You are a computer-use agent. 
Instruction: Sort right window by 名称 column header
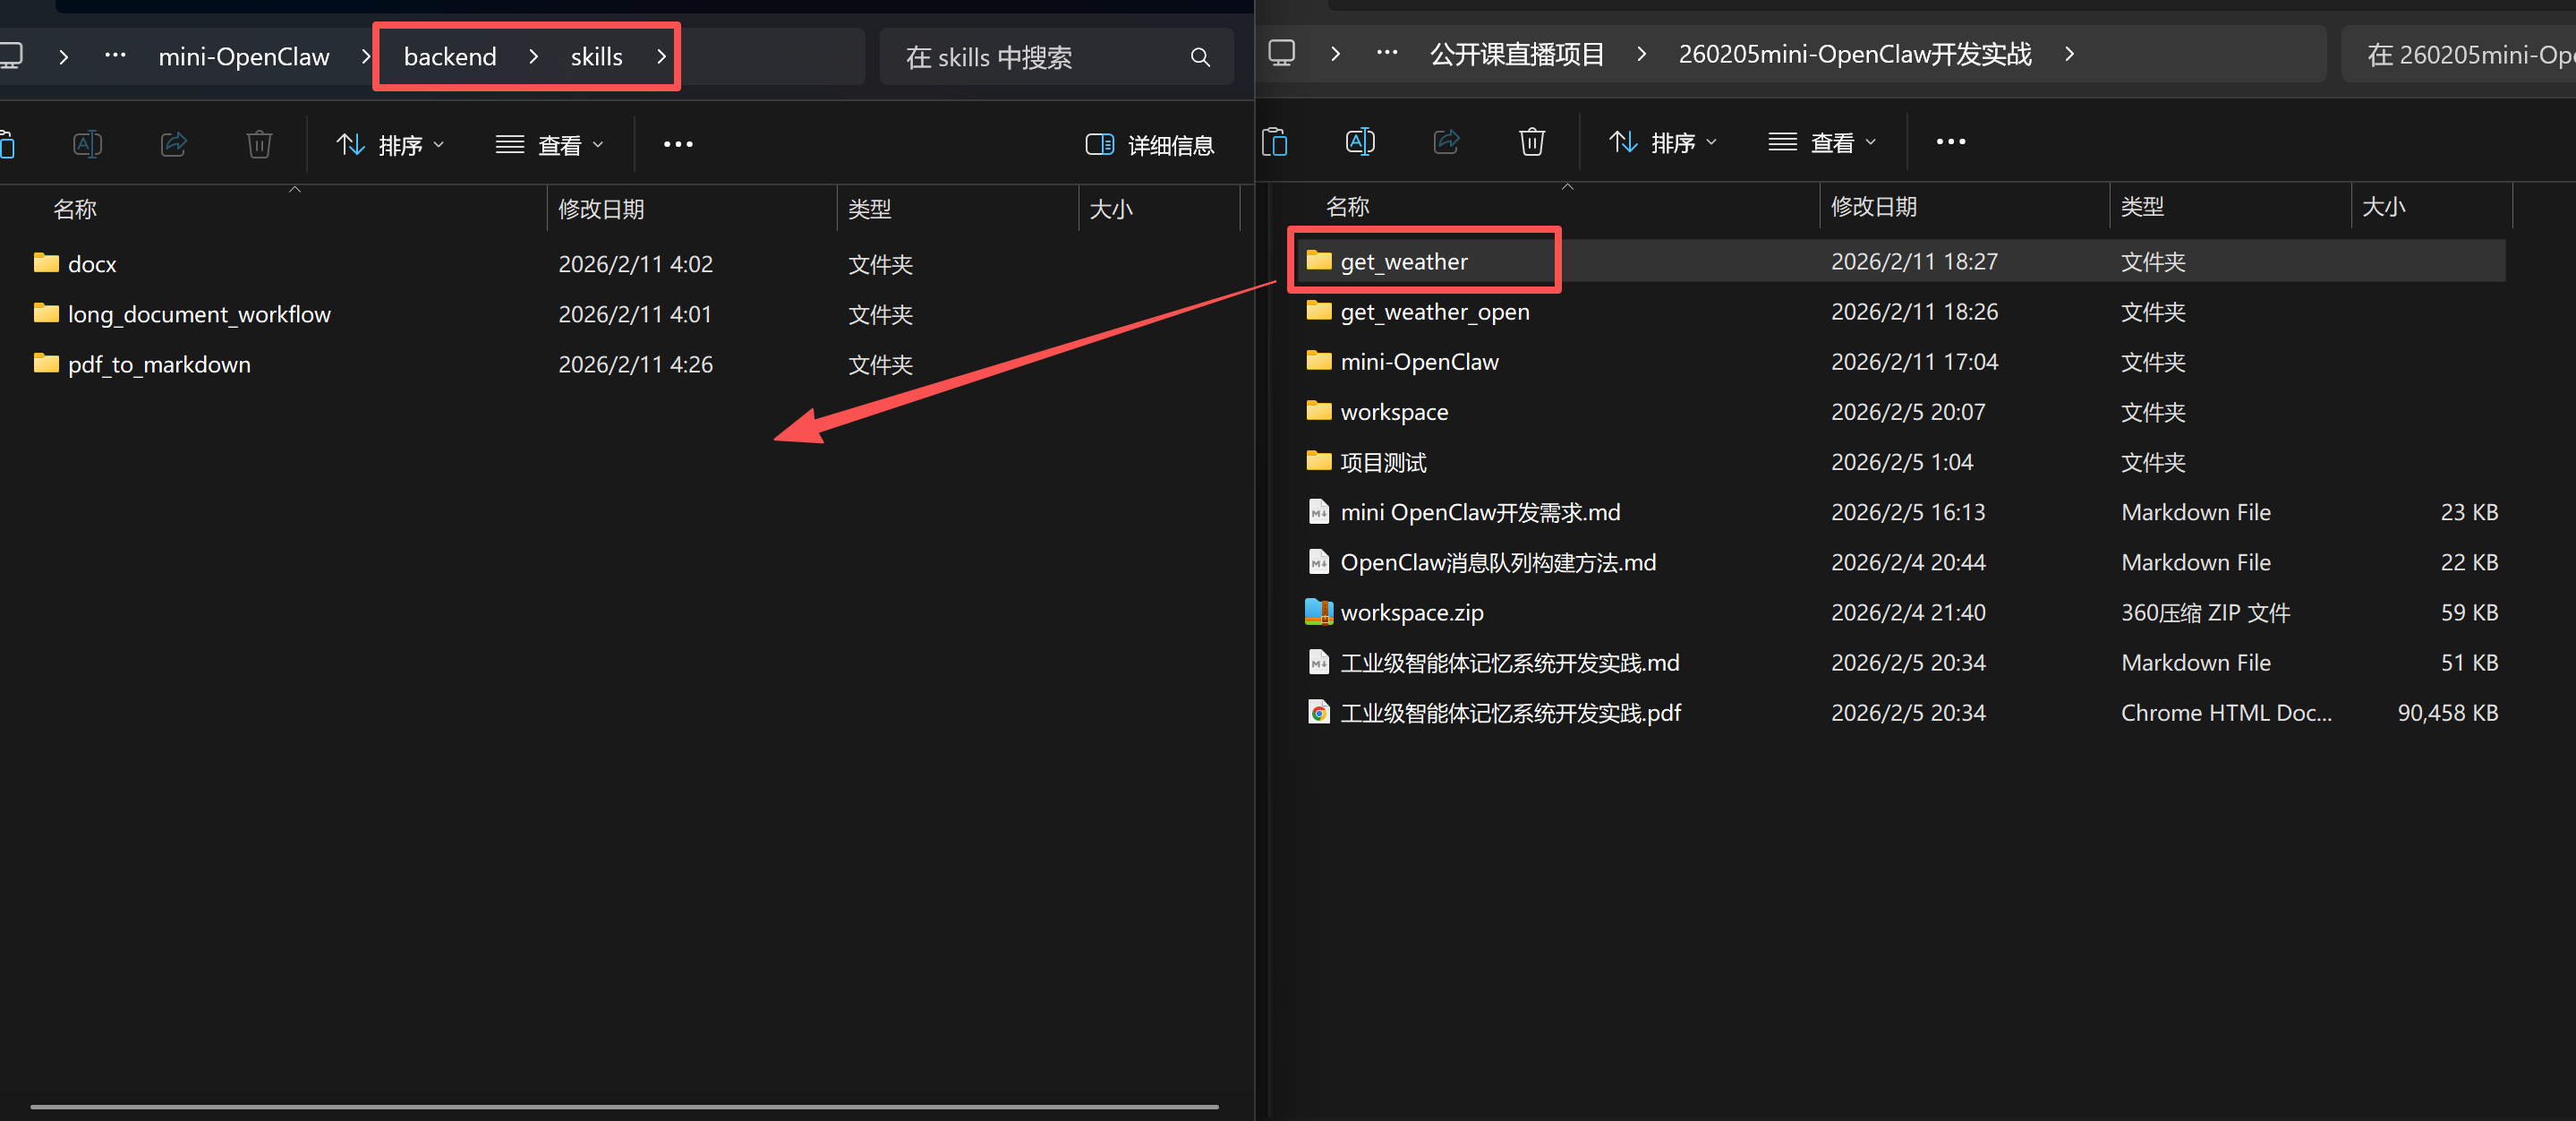point(1347,206)
